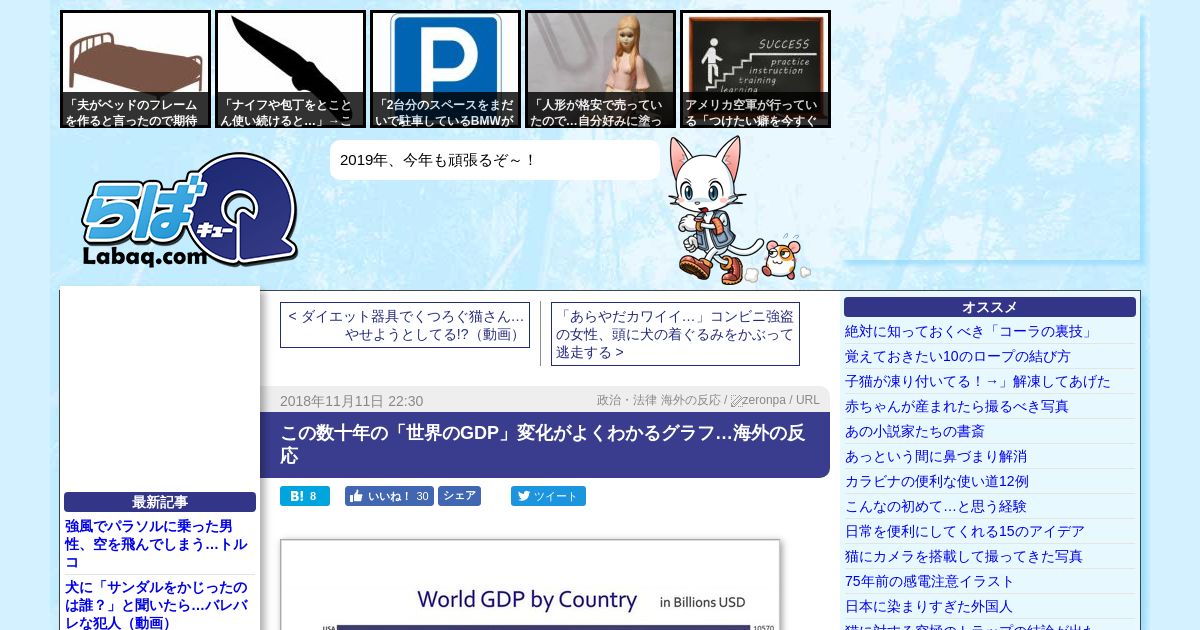The width and height of the screenshot is (1200, 630).
Task: Open カラビナの便利な使い道12例 link
Action: coord(936,481)
